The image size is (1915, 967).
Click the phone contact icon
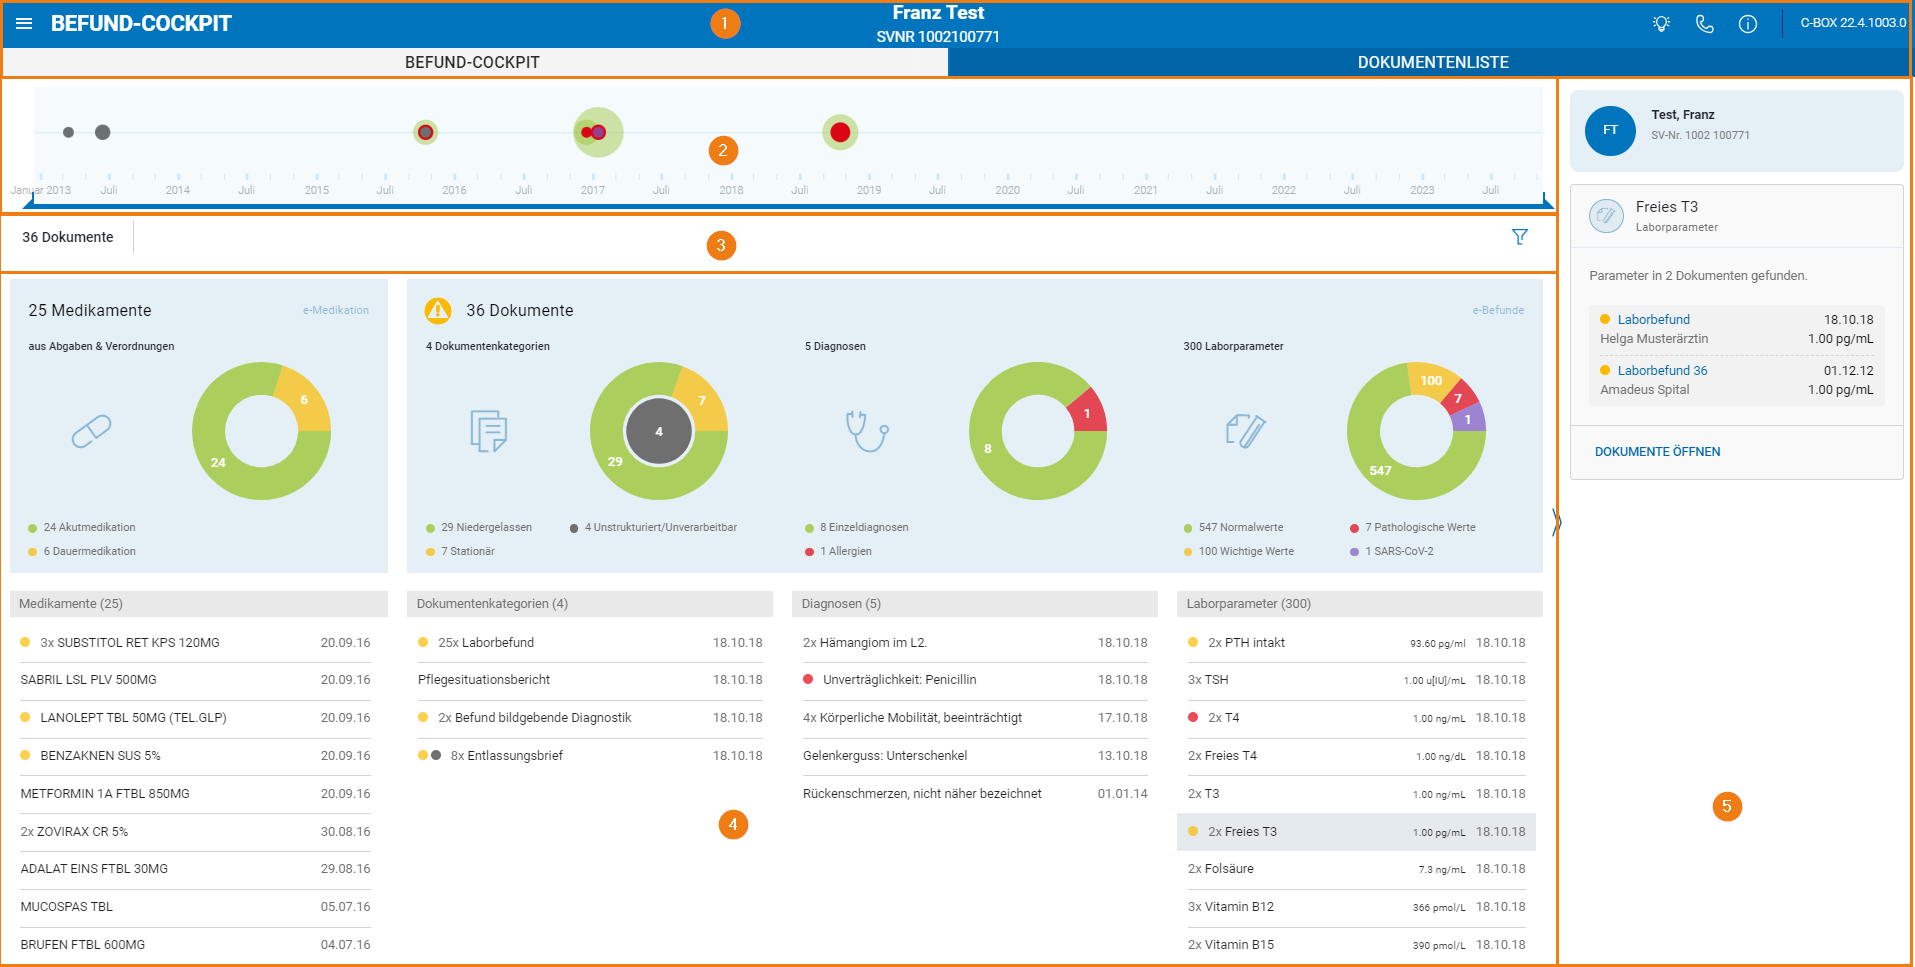point(1705,24)
